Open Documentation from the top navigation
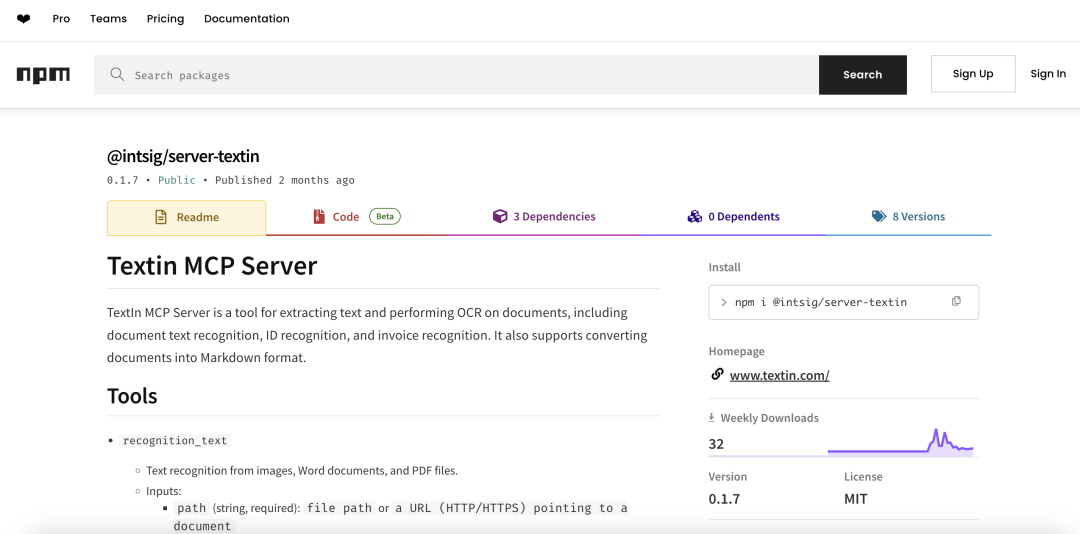Image resolution: width=1080 pixels, height=534 pixels. click(x=247, y=19)
